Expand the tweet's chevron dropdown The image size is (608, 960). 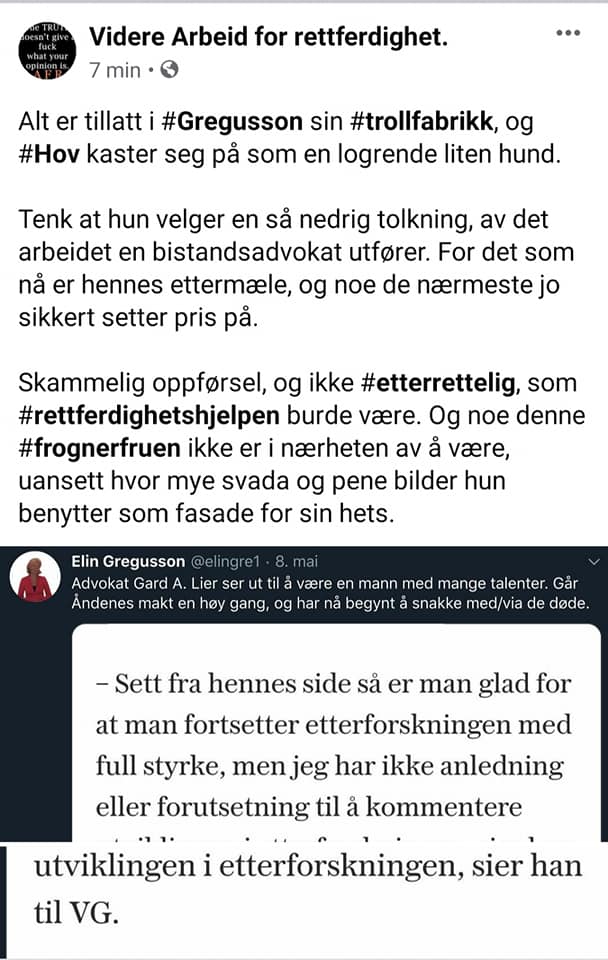point(593,561)
